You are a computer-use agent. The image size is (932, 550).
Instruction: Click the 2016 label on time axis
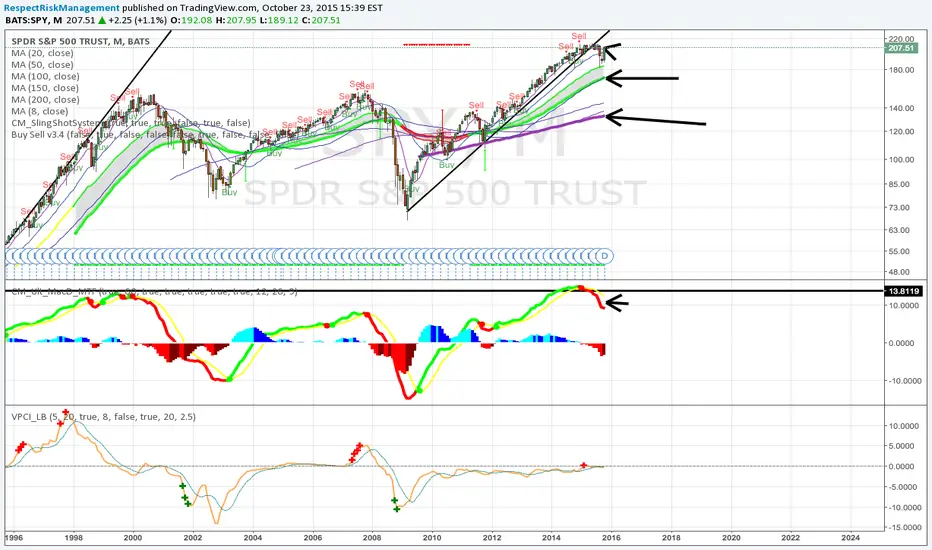click(611, 538)
